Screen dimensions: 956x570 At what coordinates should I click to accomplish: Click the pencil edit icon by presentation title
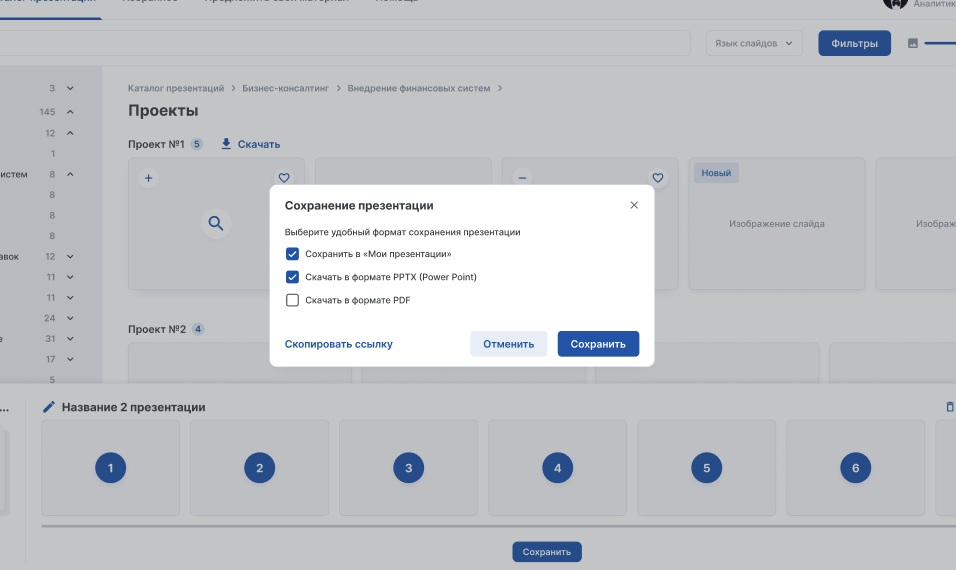pyautogui.click(x=49, y=407)
